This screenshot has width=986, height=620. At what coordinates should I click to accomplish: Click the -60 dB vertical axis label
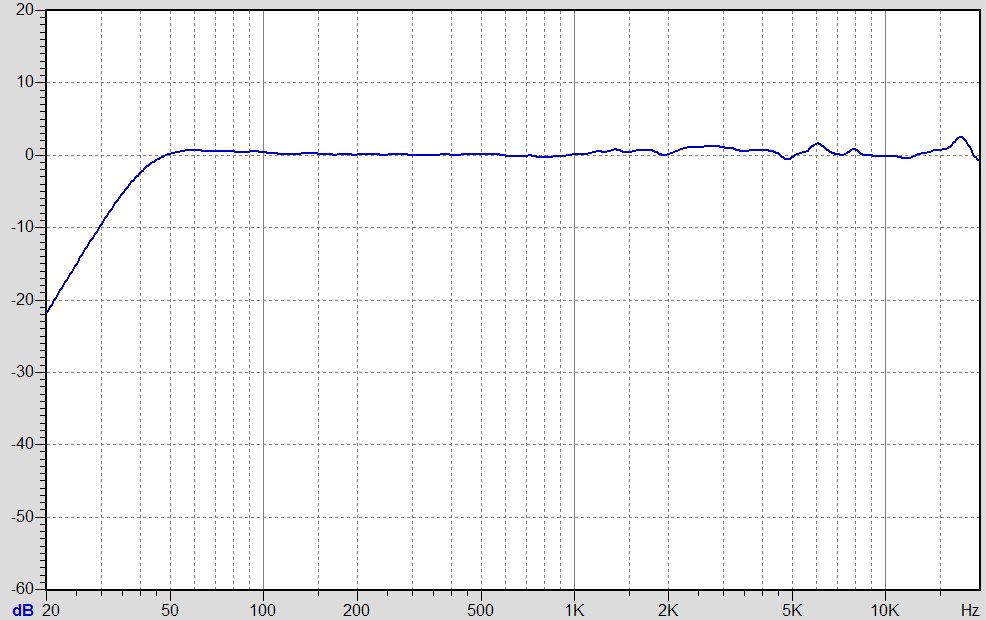tap(23, 589)
